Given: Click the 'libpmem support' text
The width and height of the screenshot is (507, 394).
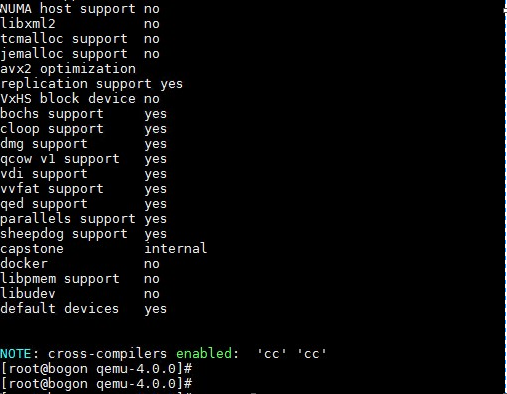Looking at the screenshot, I should (x=60, y=279).
